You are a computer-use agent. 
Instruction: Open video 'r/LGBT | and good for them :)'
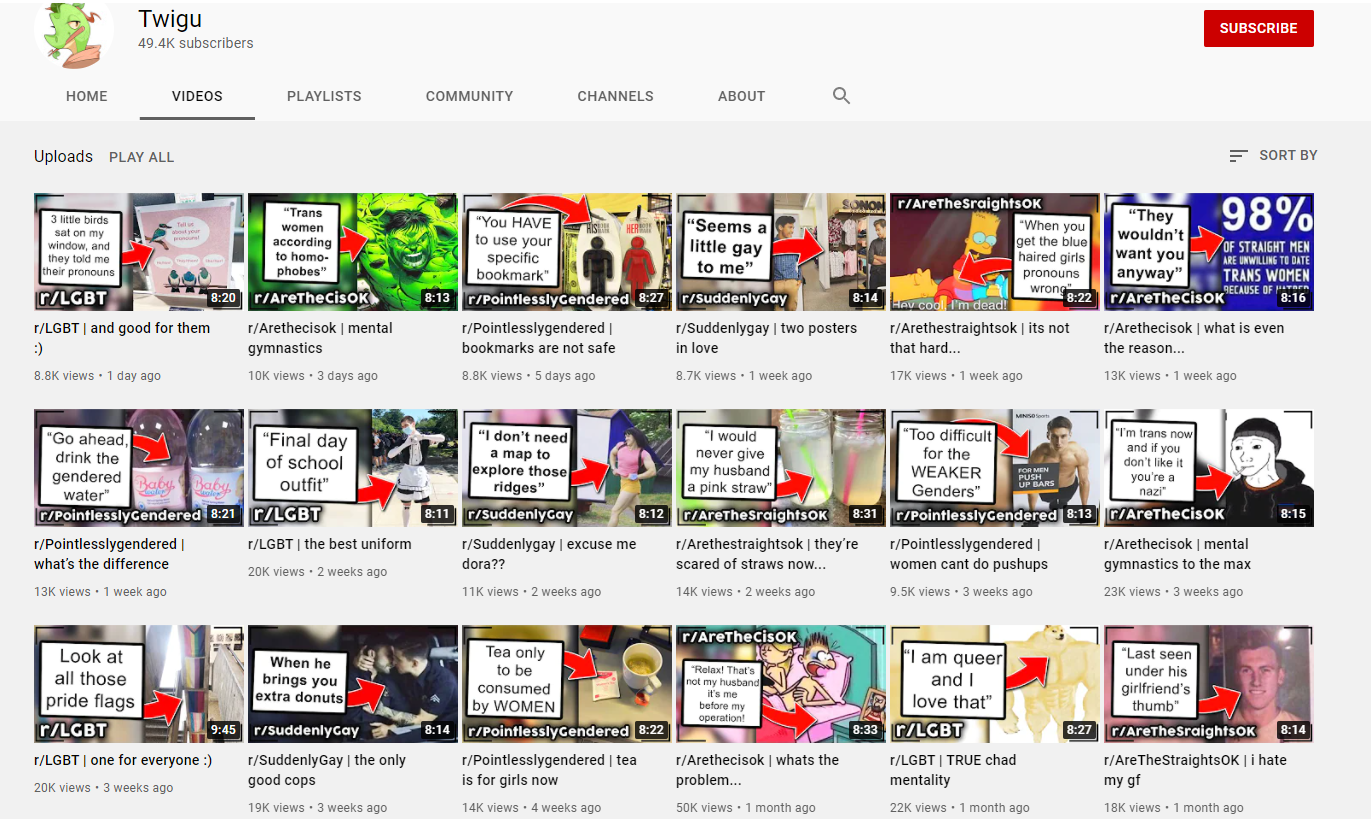123,338
